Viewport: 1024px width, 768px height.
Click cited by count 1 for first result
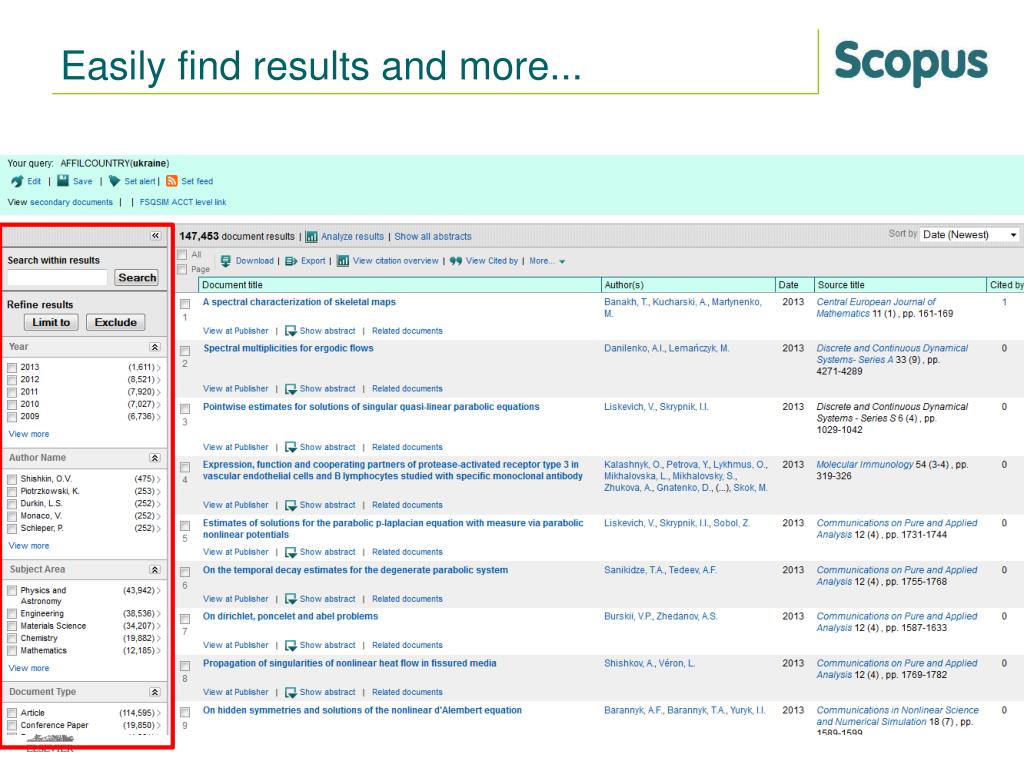(1004, 302)
